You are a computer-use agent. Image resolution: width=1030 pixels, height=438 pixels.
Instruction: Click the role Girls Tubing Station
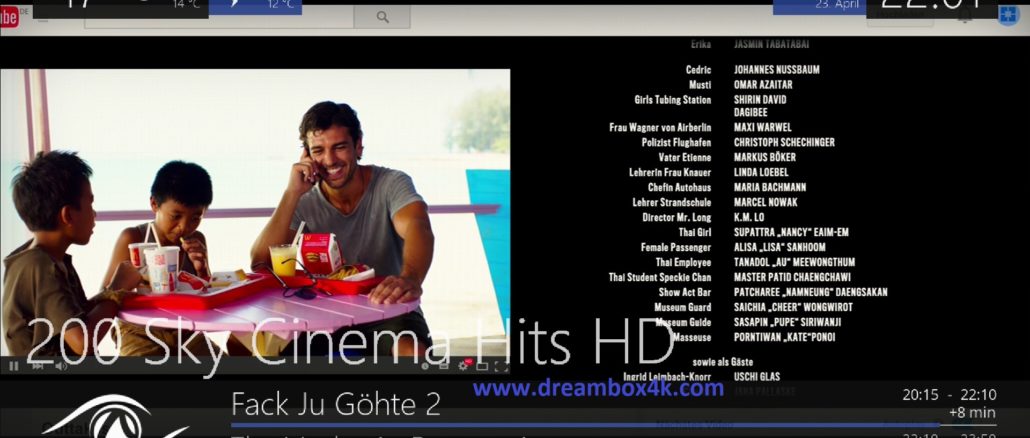(x=673, y=100)
